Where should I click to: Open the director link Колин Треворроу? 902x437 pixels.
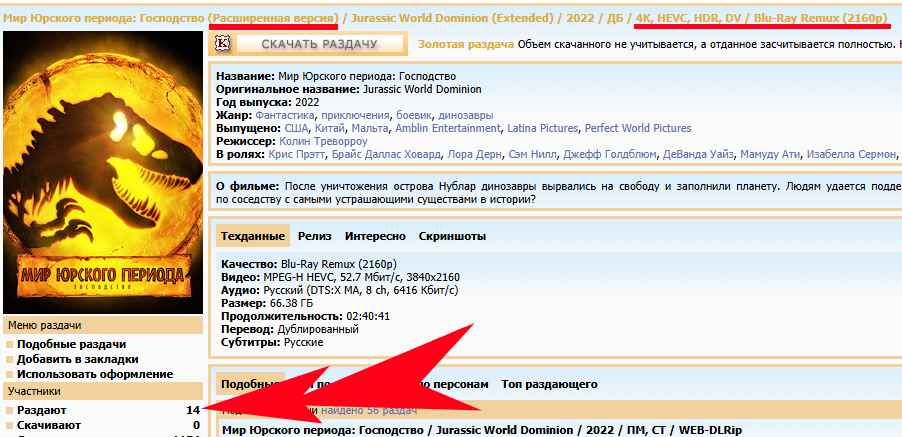(315, 141)
